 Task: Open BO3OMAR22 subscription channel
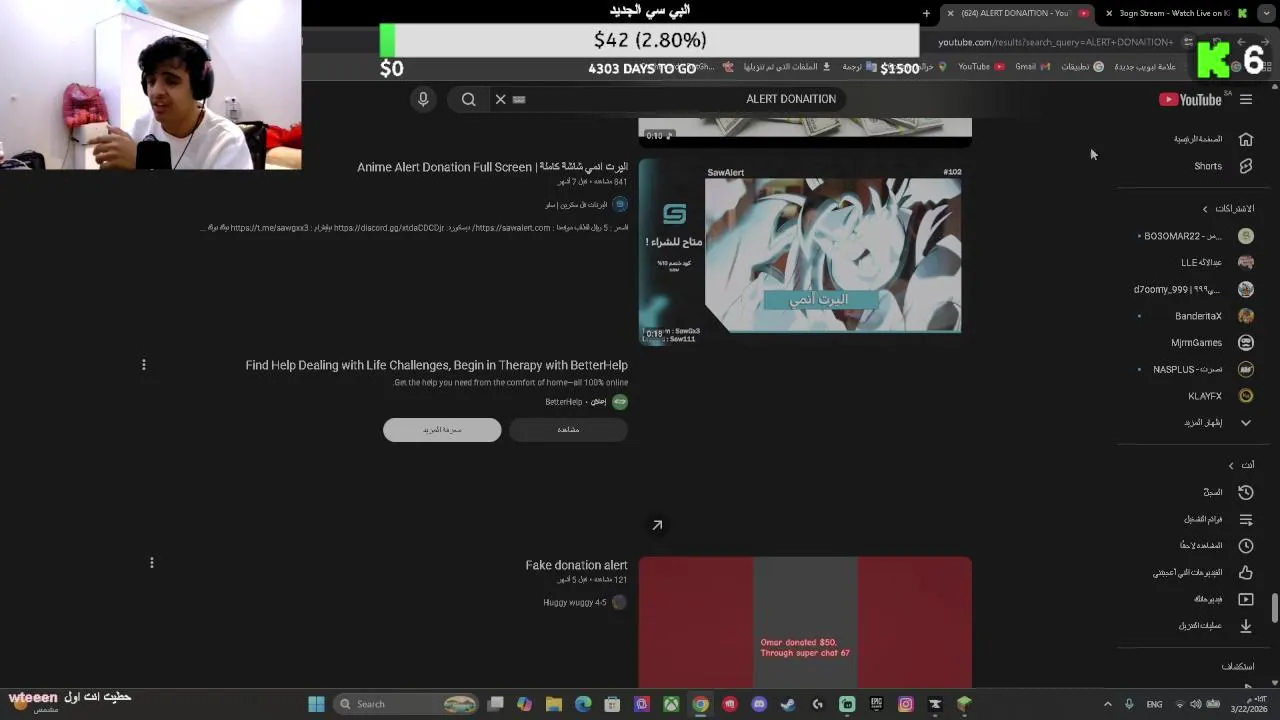1196,236
